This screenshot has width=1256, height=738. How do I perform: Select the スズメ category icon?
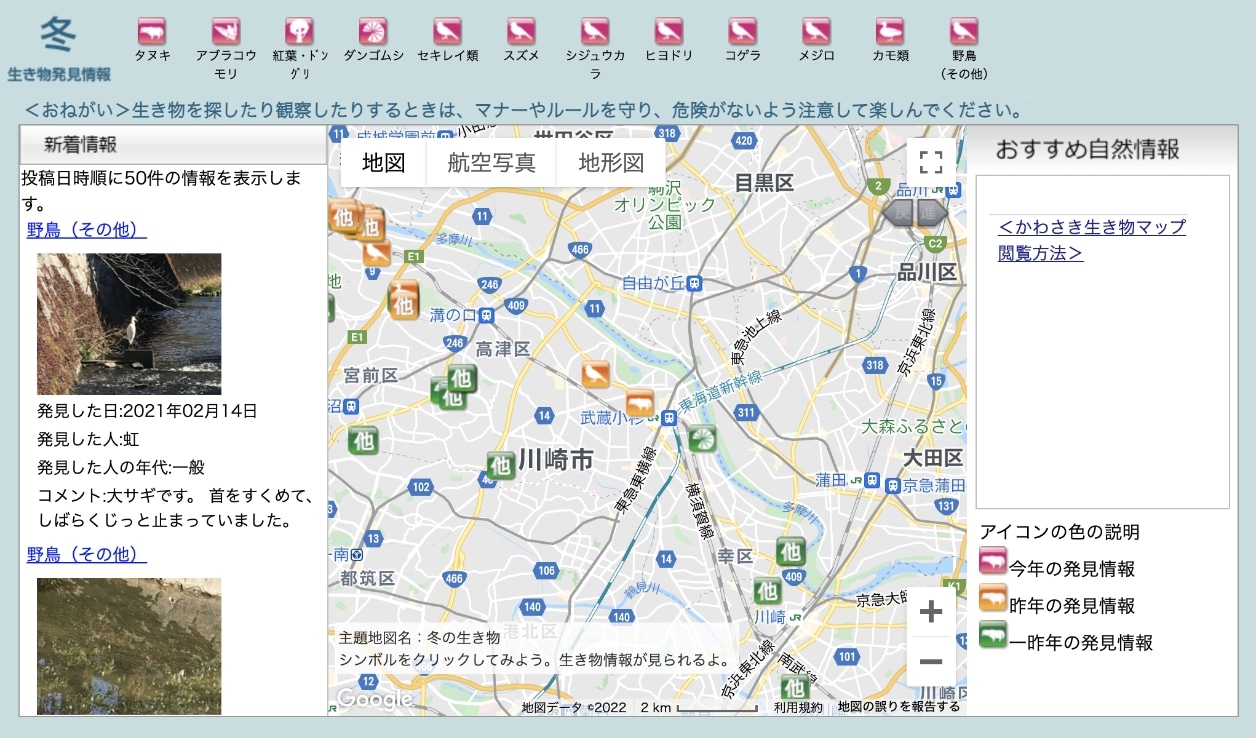[521, 31]
